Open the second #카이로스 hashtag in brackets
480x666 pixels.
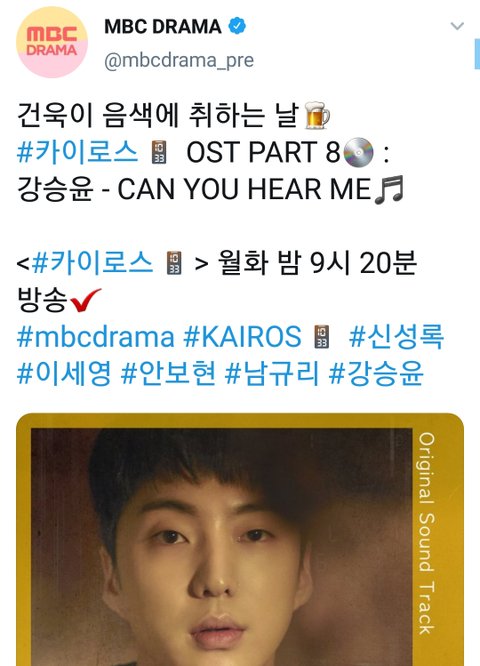pos(92,262)
